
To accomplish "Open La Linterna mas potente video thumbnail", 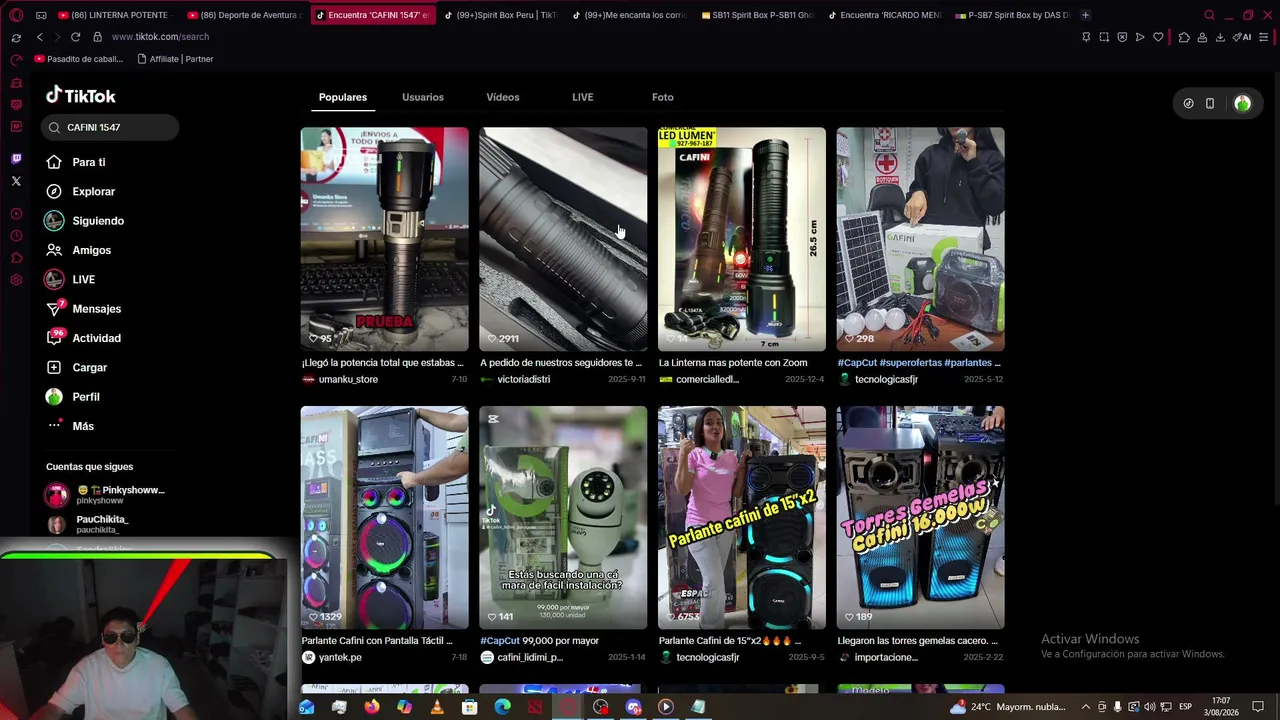I will 742,239.
